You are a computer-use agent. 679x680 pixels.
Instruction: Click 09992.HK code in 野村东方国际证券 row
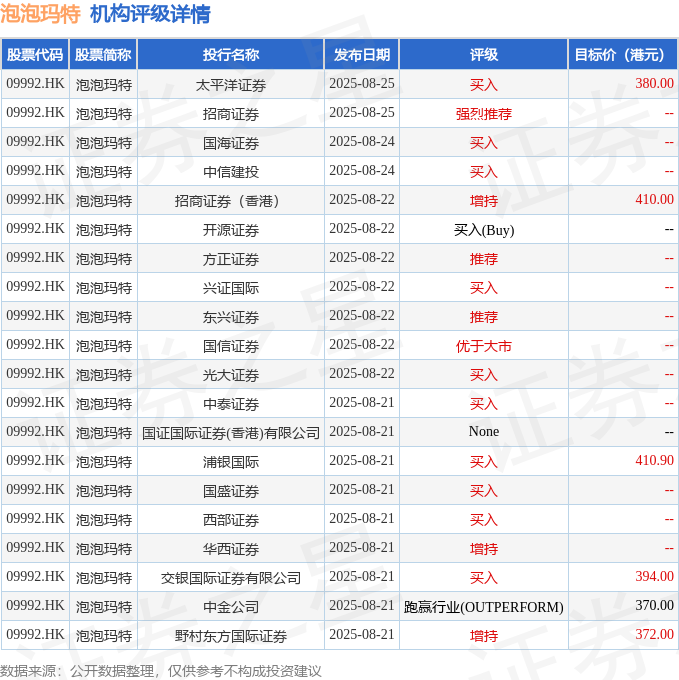pyautogui.click(x=35, y=634)
